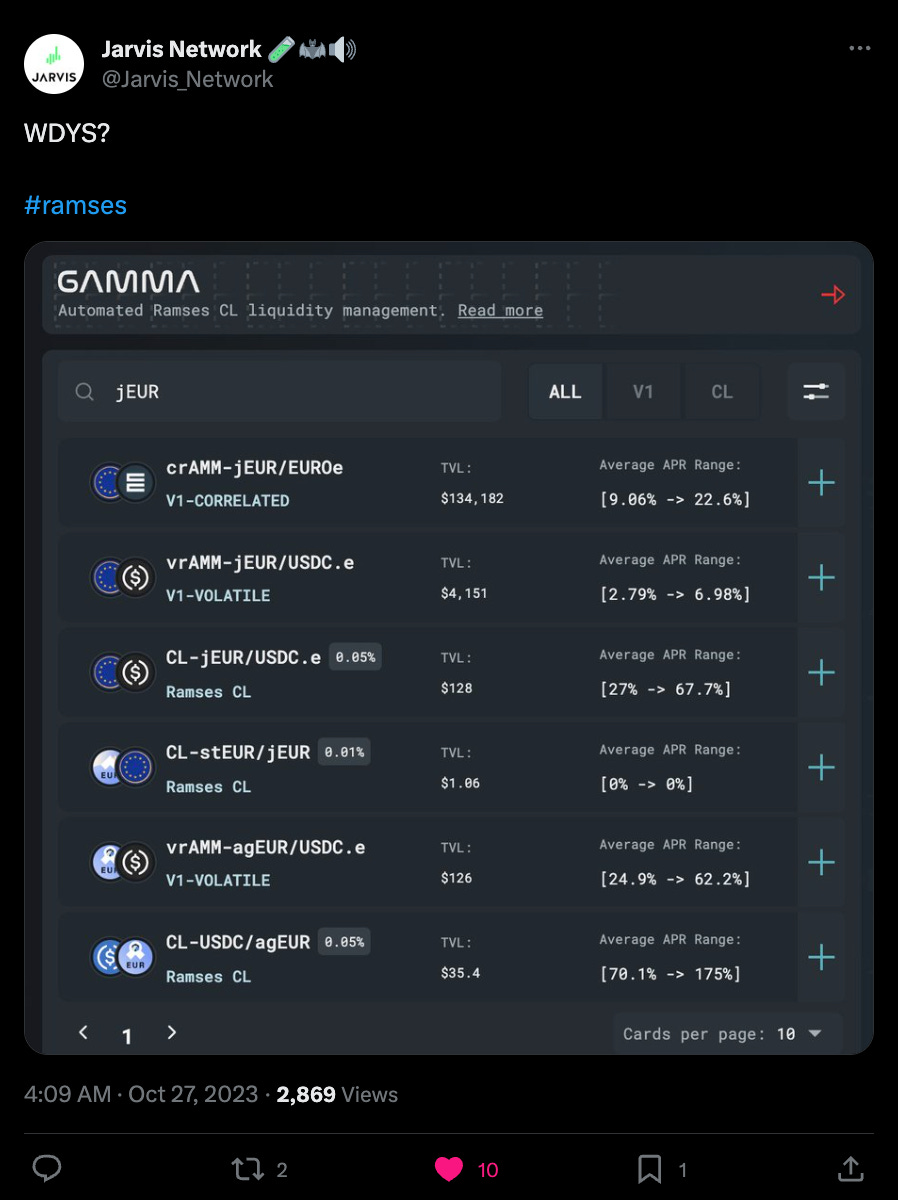898x1200 pixels.
Task: Click the [70.1% -> 175%] APR range
Action: pyautogui.click(x=670, y=974)
